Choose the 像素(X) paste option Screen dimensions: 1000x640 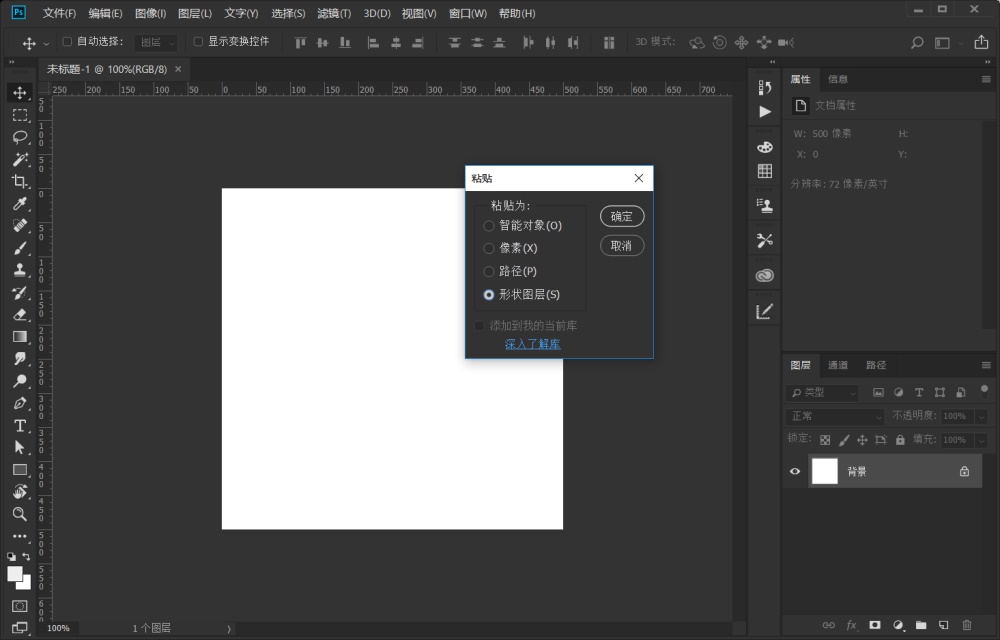tap(489, 249)
